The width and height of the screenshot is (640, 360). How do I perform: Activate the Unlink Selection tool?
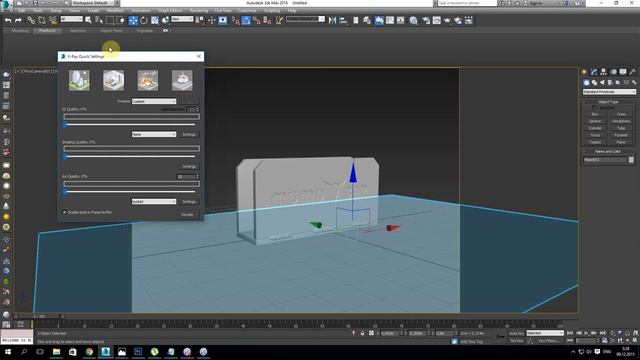coord(42,20)
